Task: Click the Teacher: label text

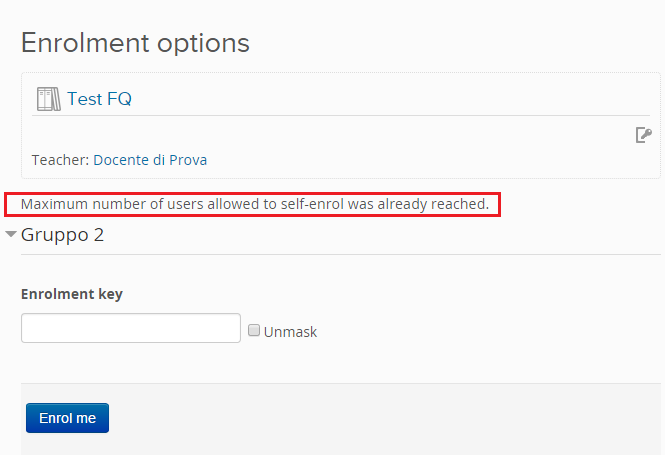Action: 60,160
